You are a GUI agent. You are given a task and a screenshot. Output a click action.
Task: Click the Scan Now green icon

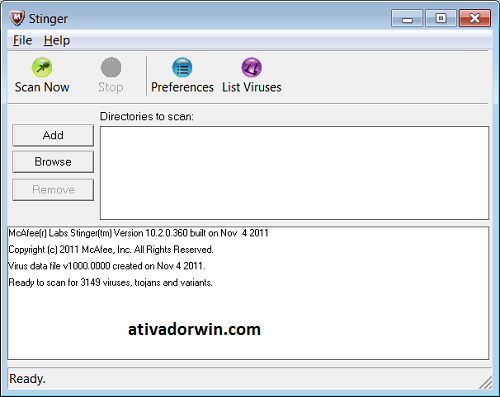click(x=42, y=67)
